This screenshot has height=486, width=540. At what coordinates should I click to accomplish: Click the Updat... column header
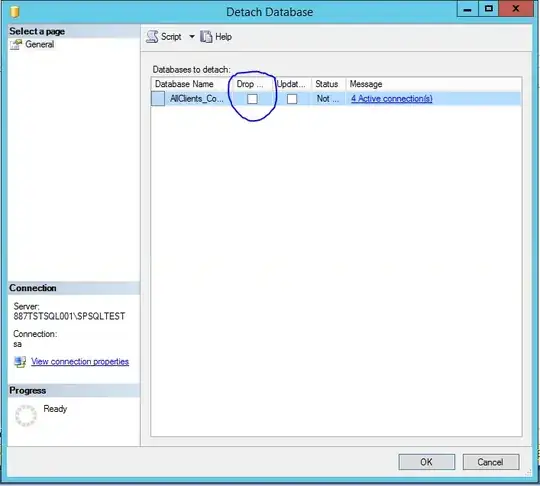[293, 84]
